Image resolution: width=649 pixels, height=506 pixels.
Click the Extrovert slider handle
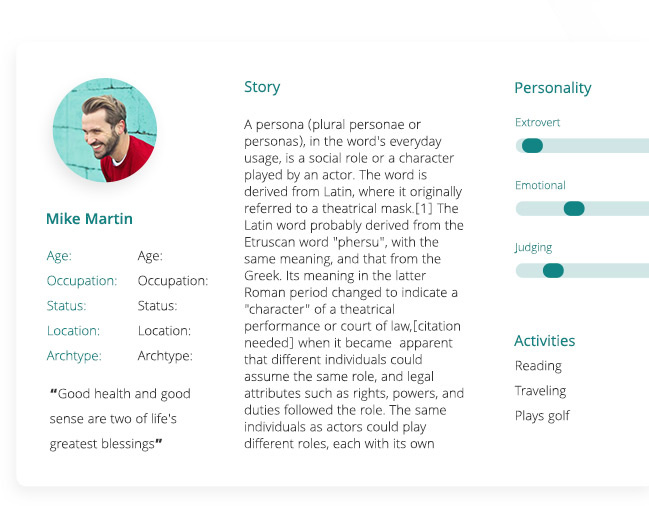[x=532, y=146]
